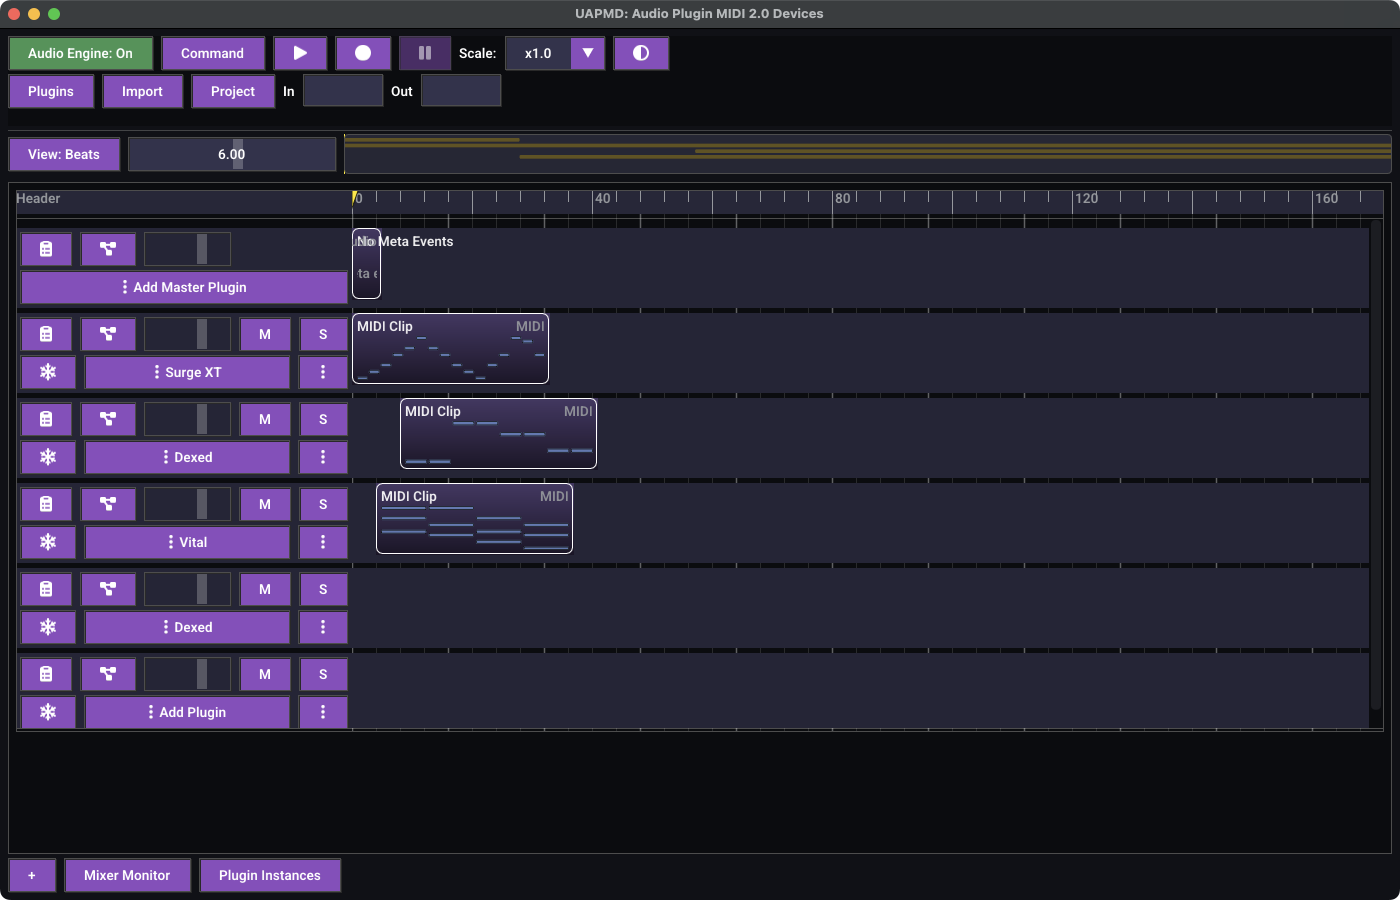Open the Plugin Instances panel

click(x=270, y=875)
